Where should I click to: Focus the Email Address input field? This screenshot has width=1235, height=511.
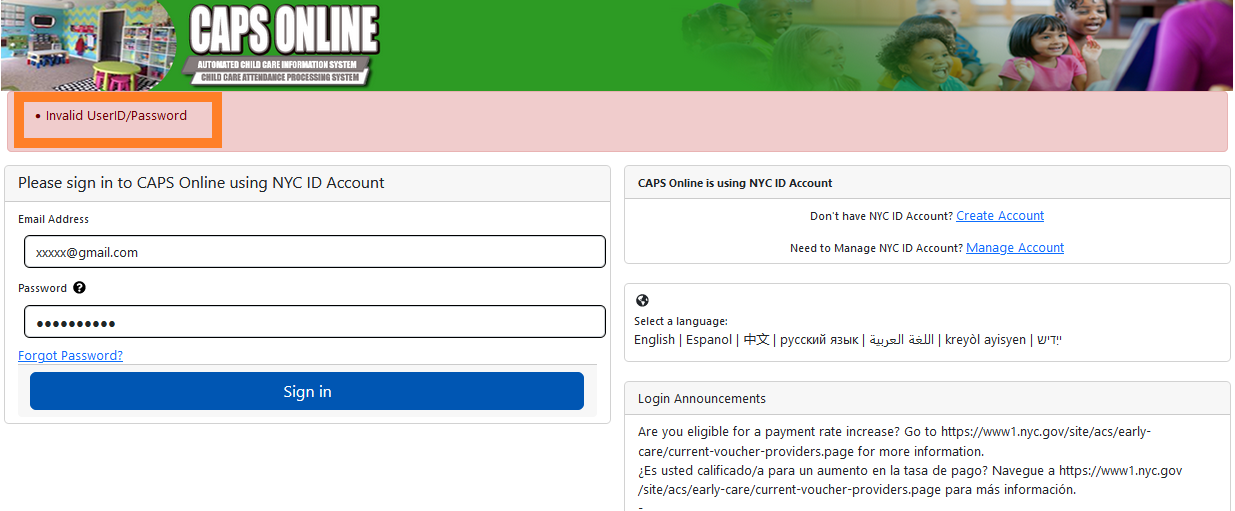(x=315, y=252)
